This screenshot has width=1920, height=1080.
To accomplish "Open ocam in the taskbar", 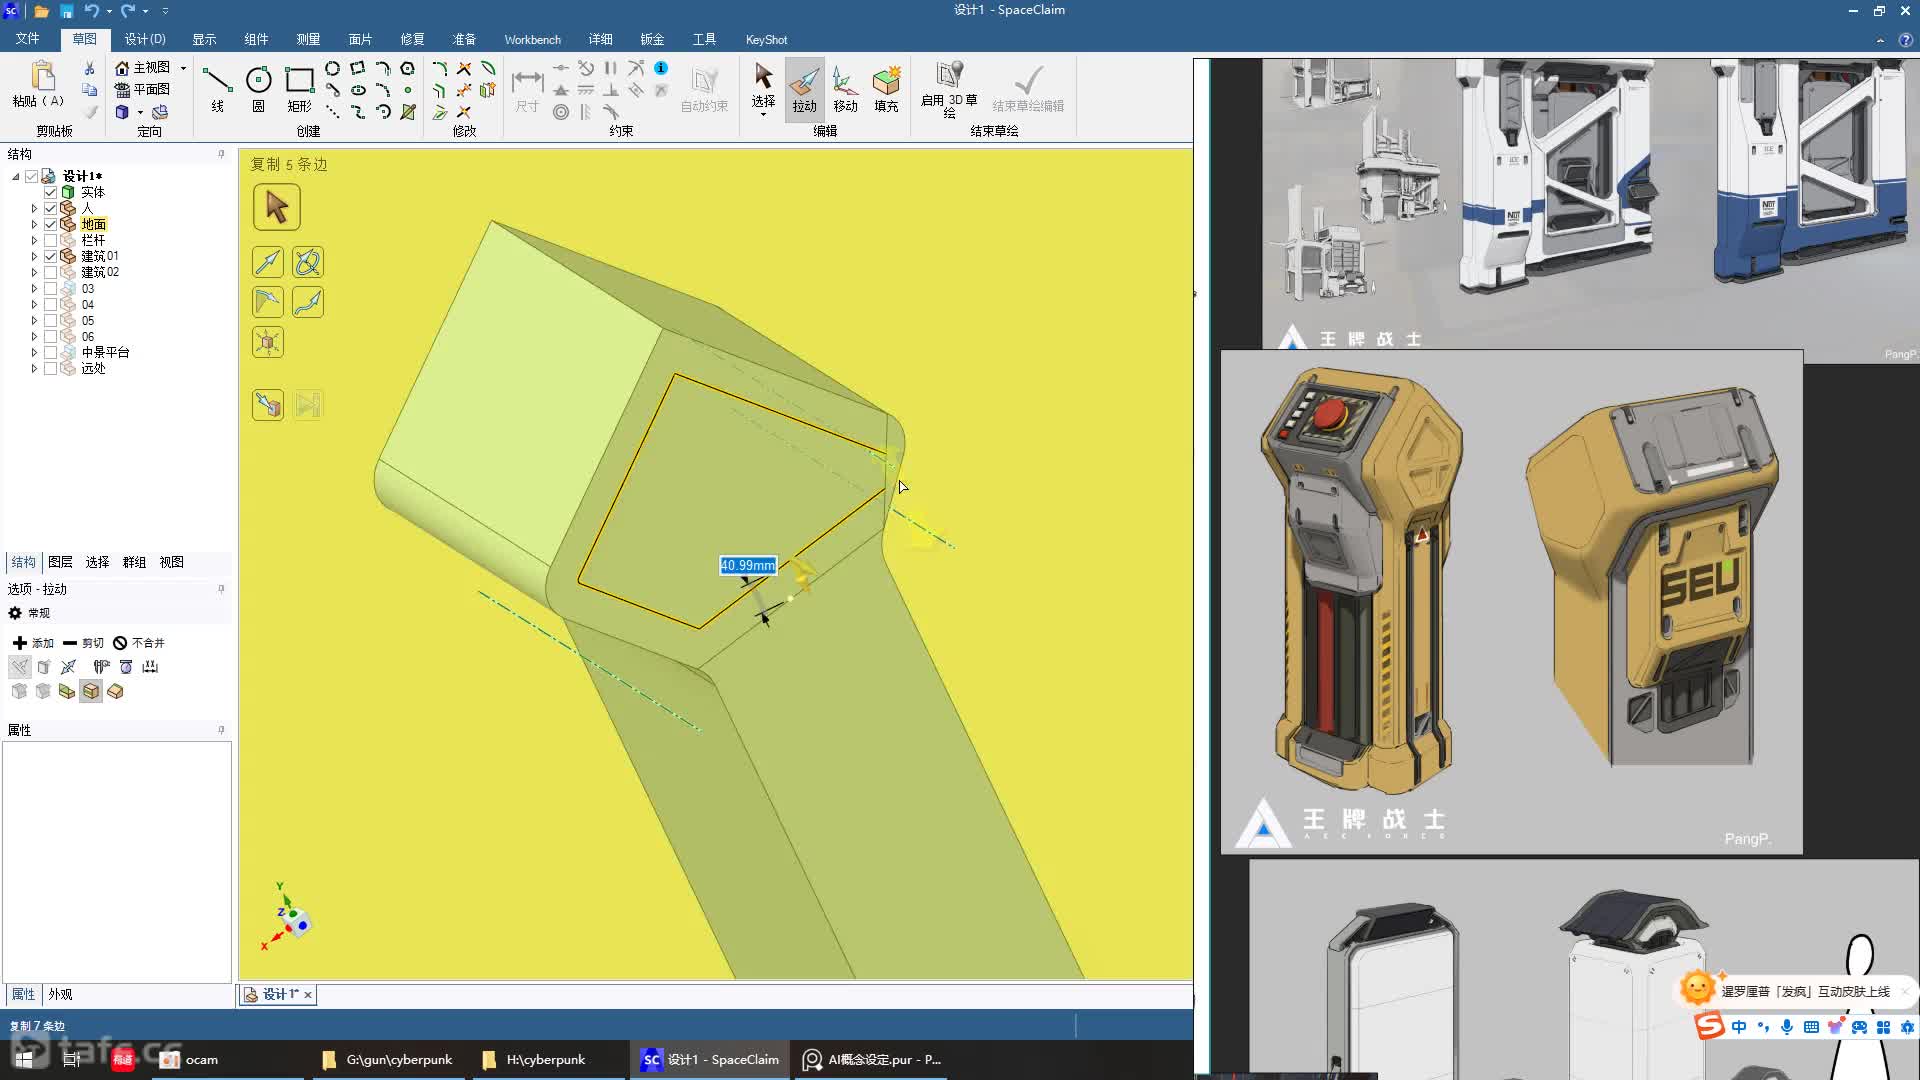I will pos(190,1059).
